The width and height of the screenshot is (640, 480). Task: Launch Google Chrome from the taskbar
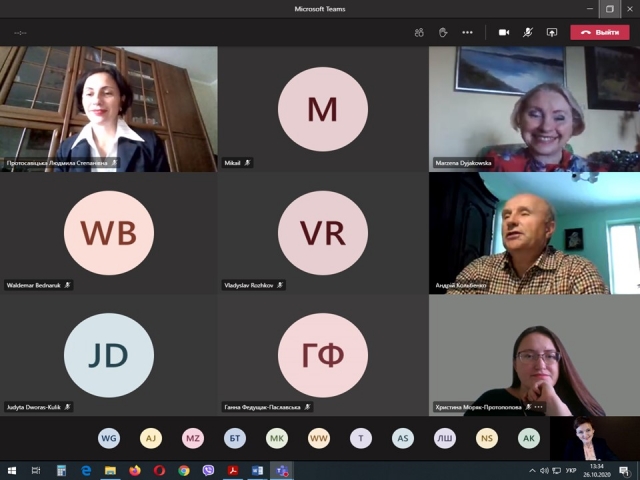(x=184, y=470)
